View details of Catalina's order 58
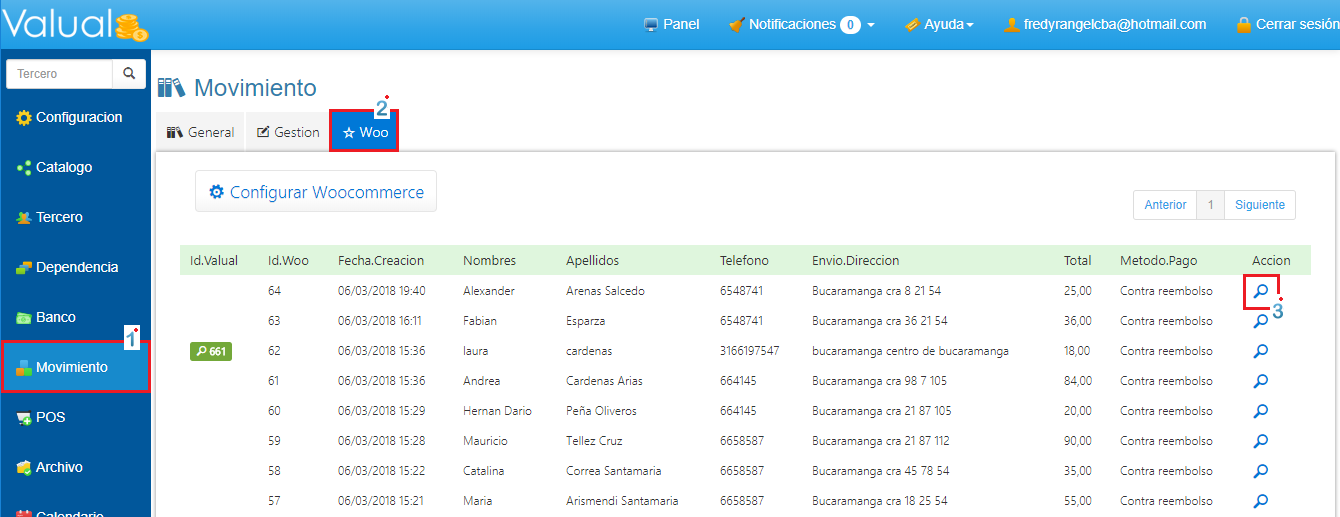Viewport: 1340px width, 517px height. (1261, 471)
